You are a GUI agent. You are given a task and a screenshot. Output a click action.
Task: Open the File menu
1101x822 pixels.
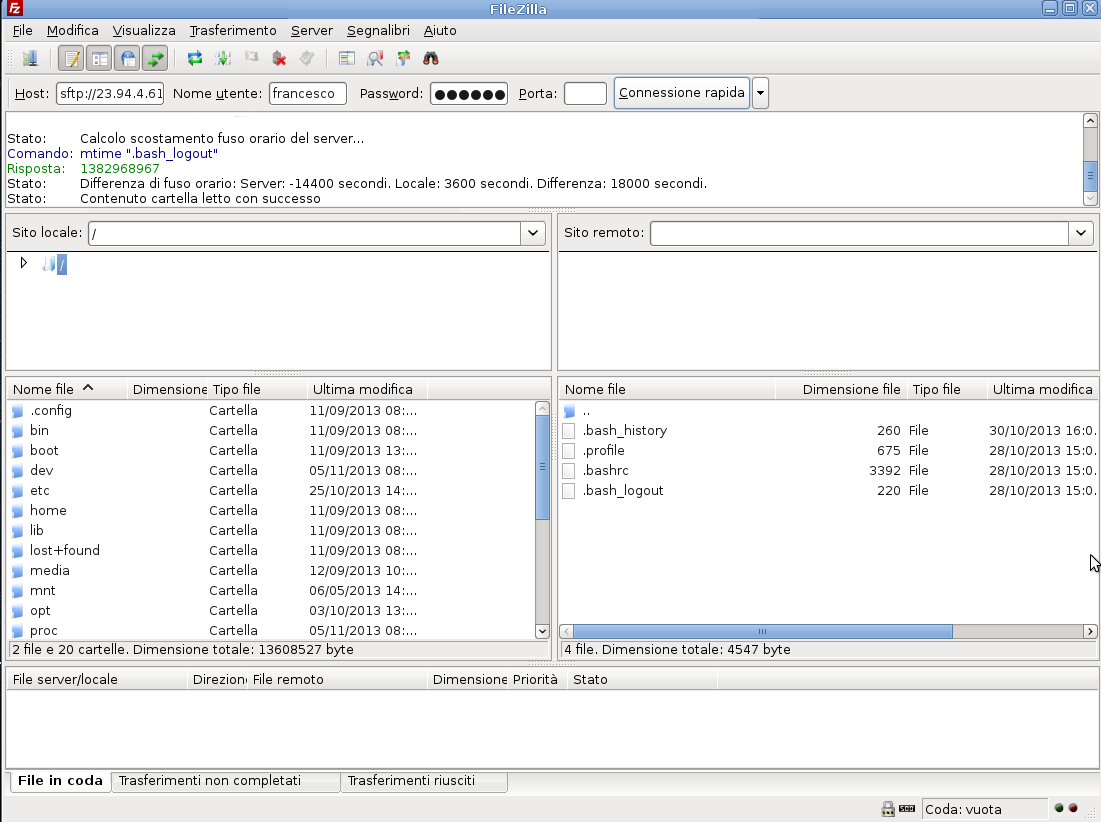click(22, 30)
